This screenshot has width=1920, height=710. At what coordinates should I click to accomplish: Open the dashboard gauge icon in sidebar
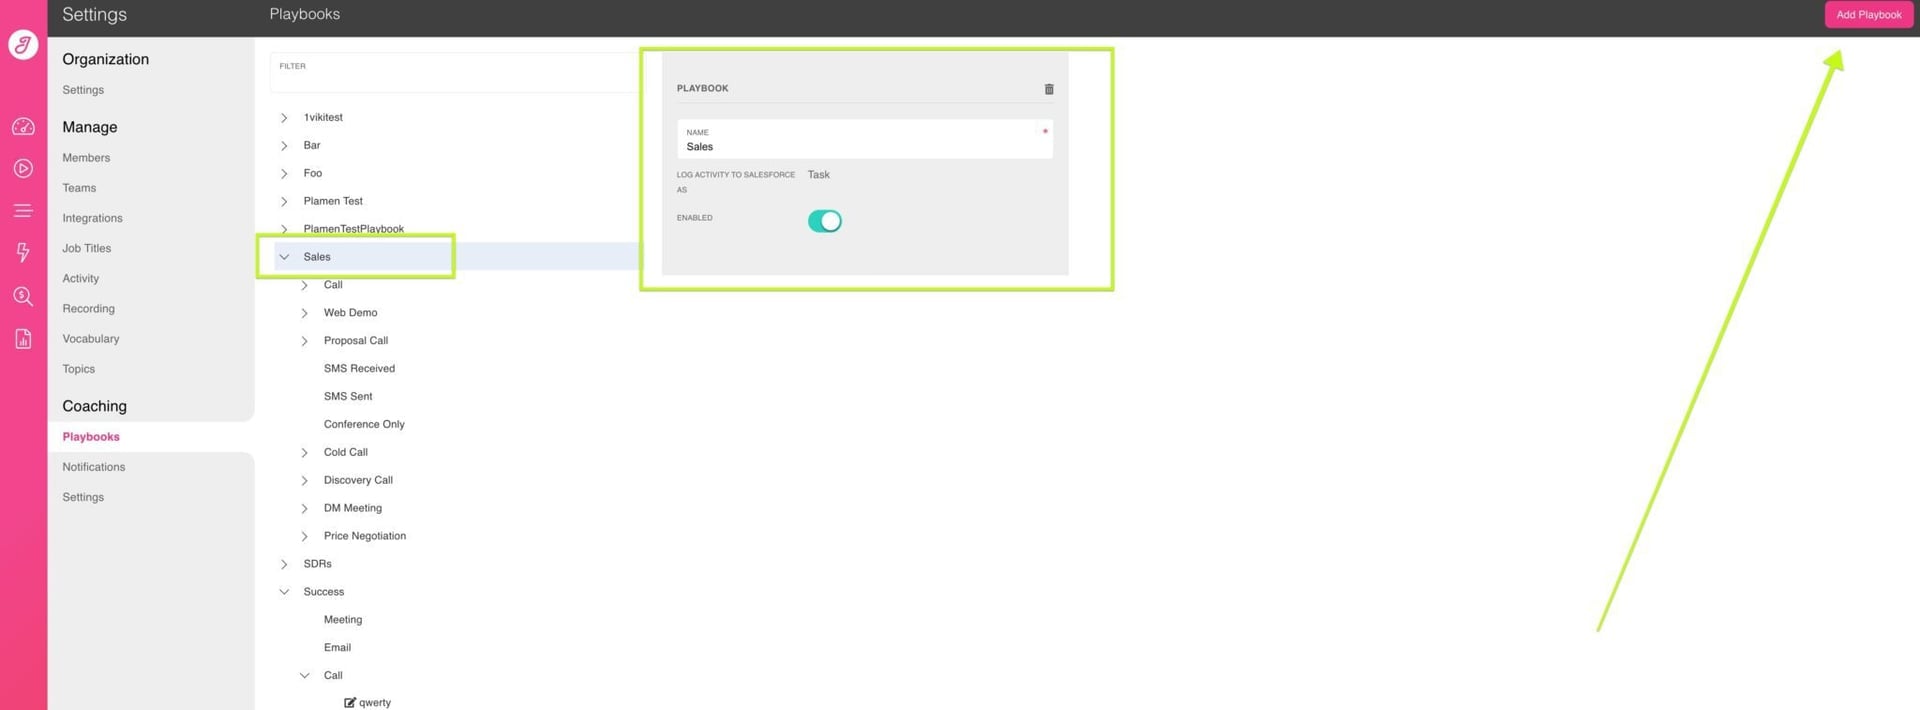click(x=23, y=127)
